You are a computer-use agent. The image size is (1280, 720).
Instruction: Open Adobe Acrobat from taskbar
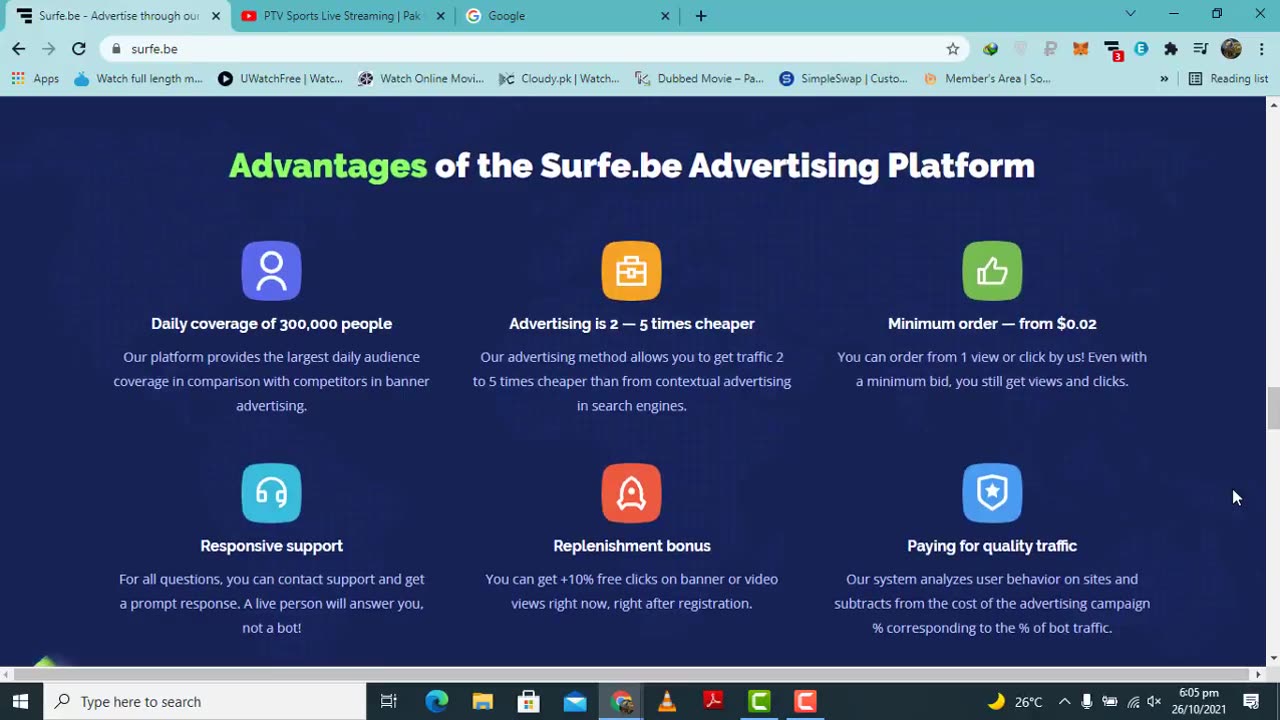point(713,701)
